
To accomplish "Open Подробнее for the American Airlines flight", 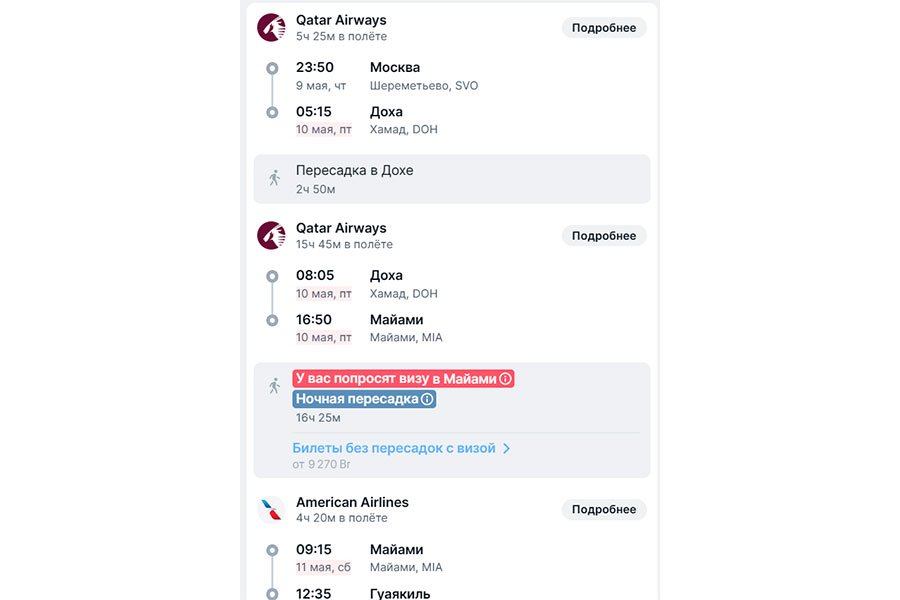I will [x=603, y=510].
